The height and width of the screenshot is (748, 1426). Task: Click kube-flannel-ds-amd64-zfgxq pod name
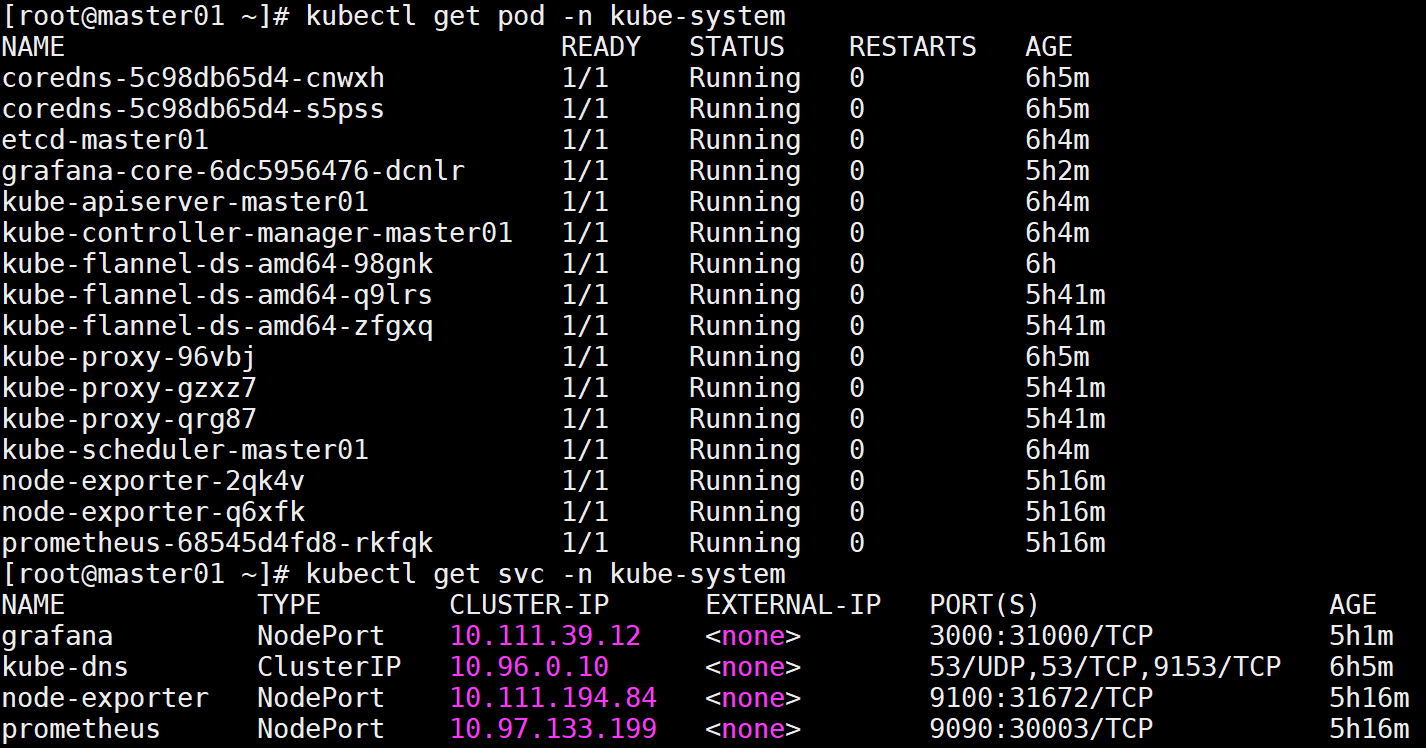[x=217, y=326]
